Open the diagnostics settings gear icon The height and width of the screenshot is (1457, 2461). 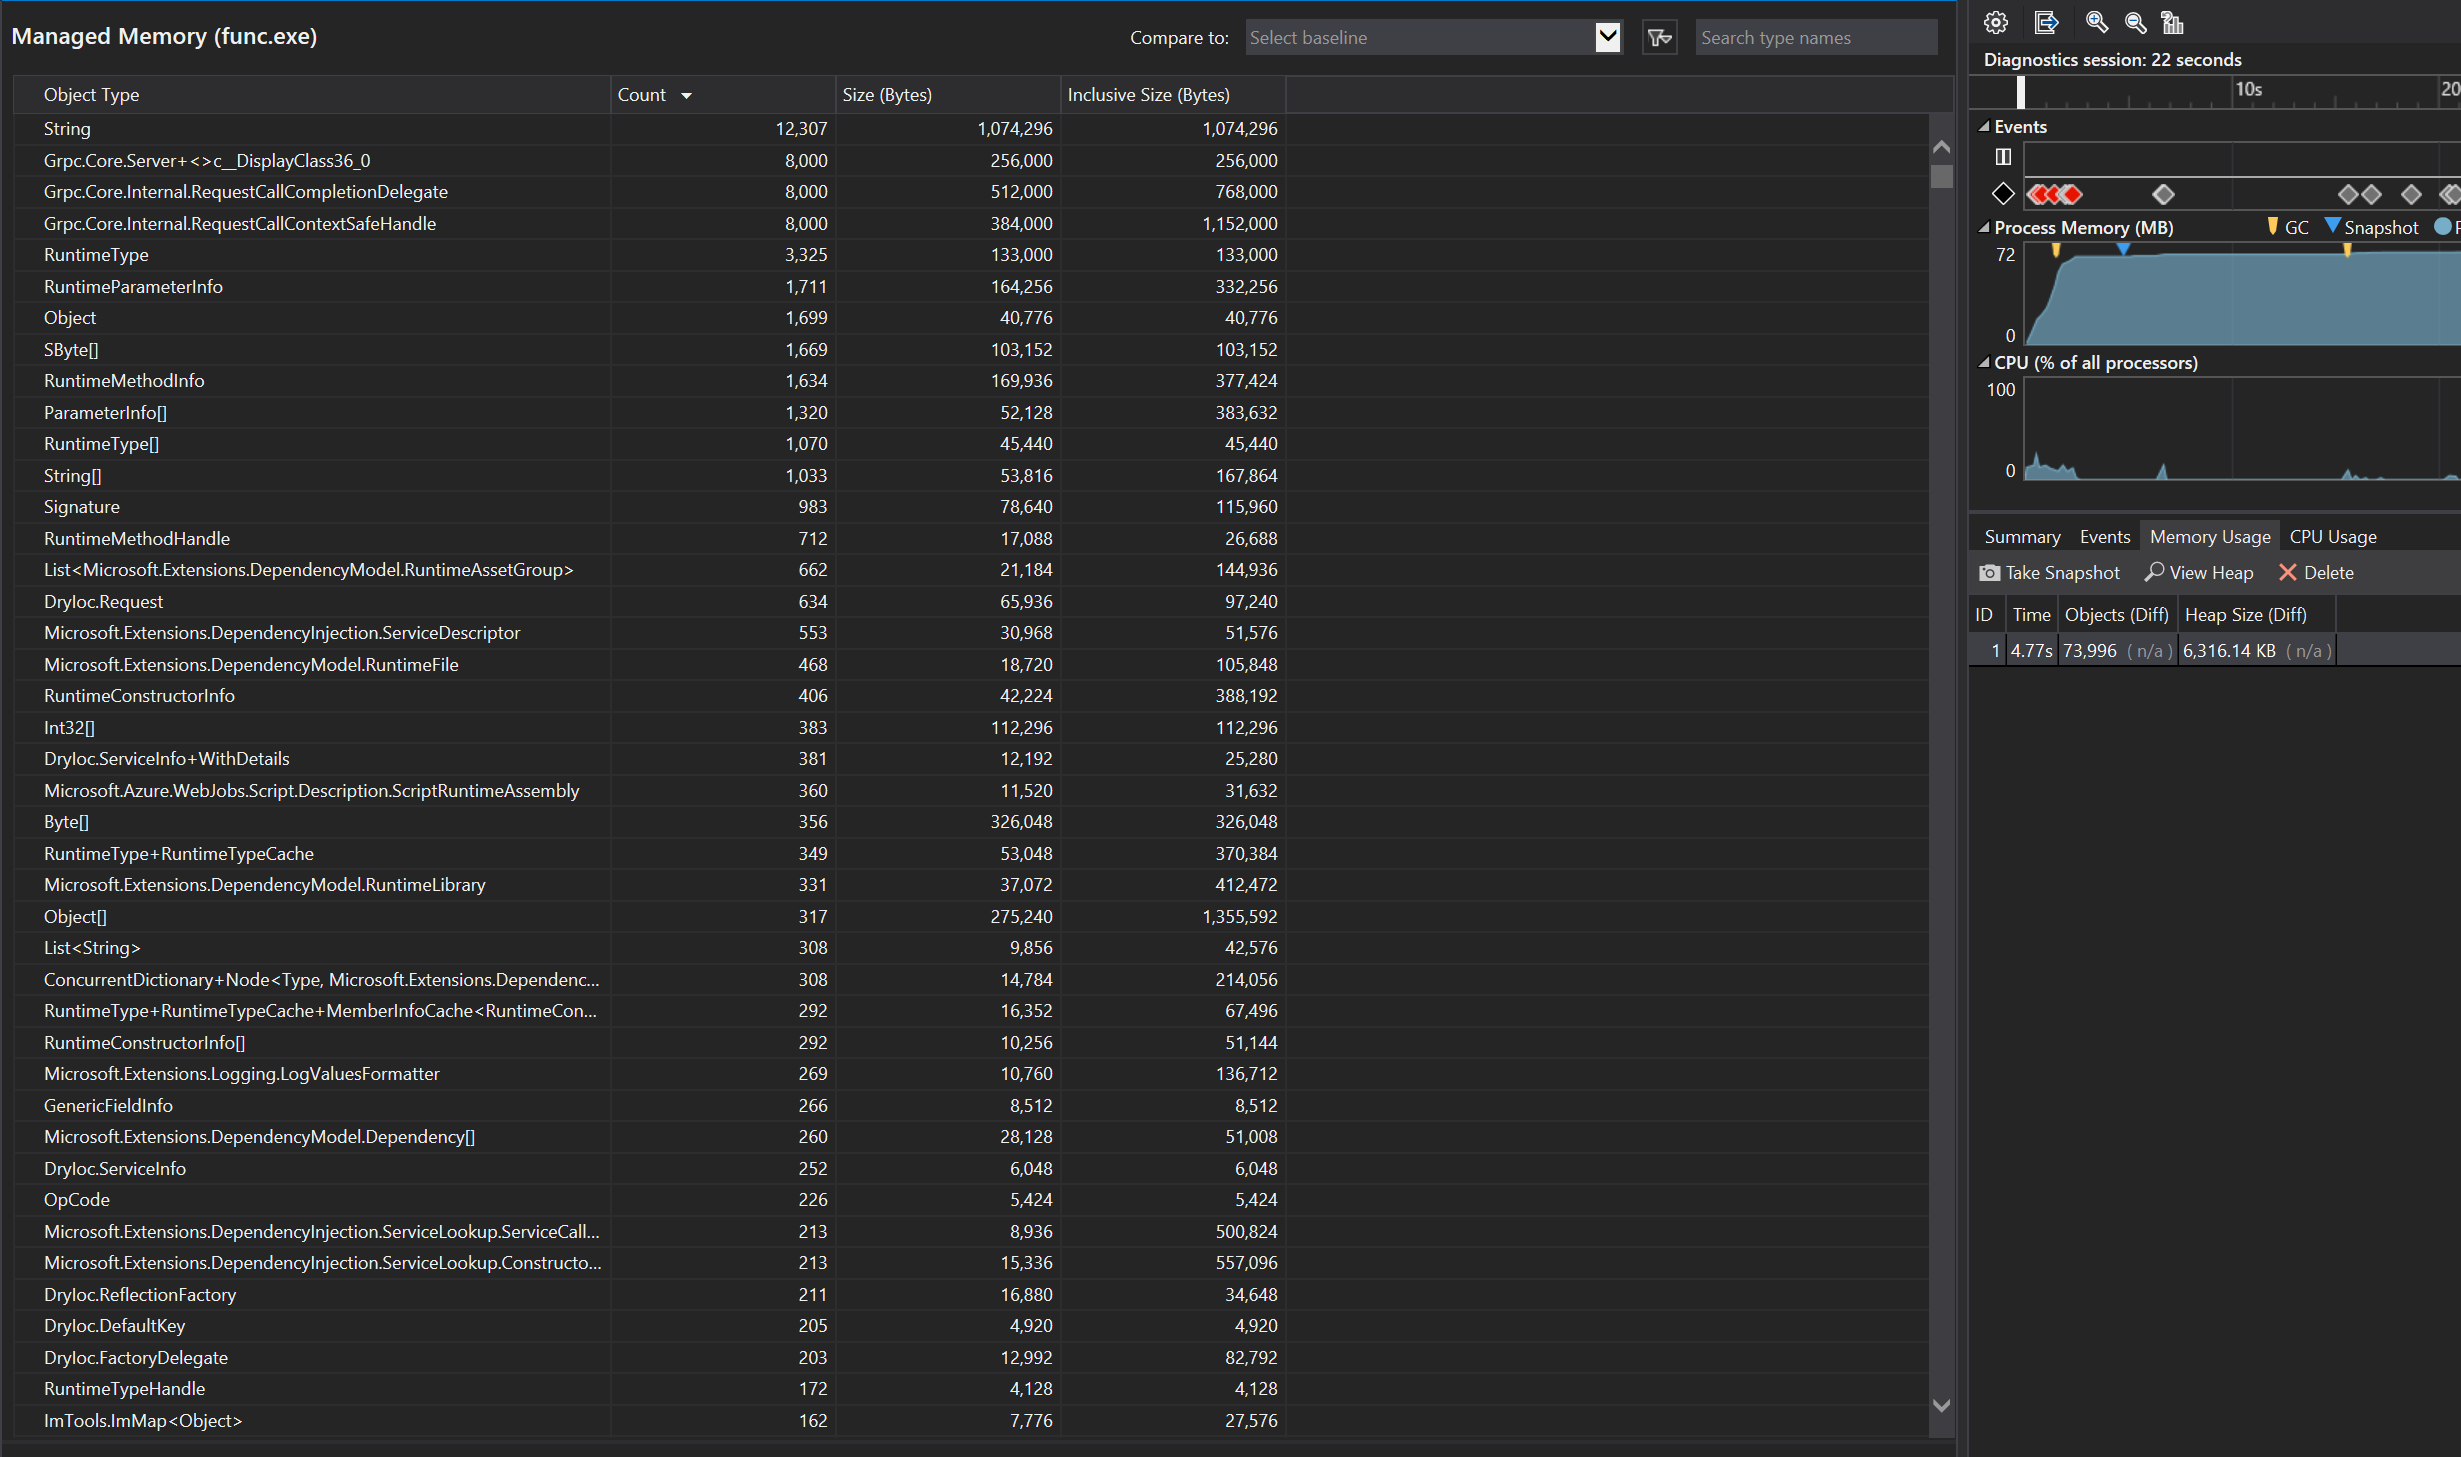[1995, 22]
